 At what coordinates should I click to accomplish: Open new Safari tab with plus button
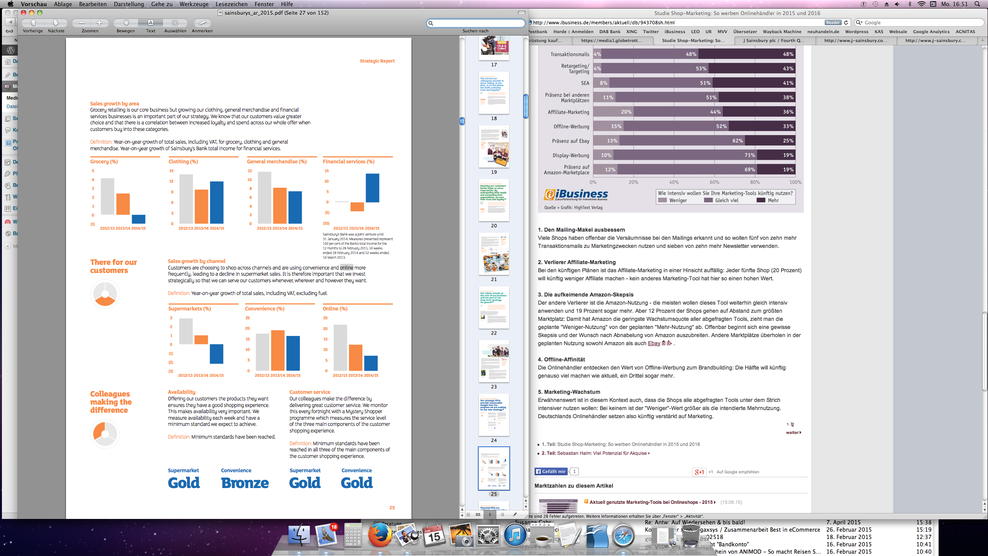click(980, 40)
